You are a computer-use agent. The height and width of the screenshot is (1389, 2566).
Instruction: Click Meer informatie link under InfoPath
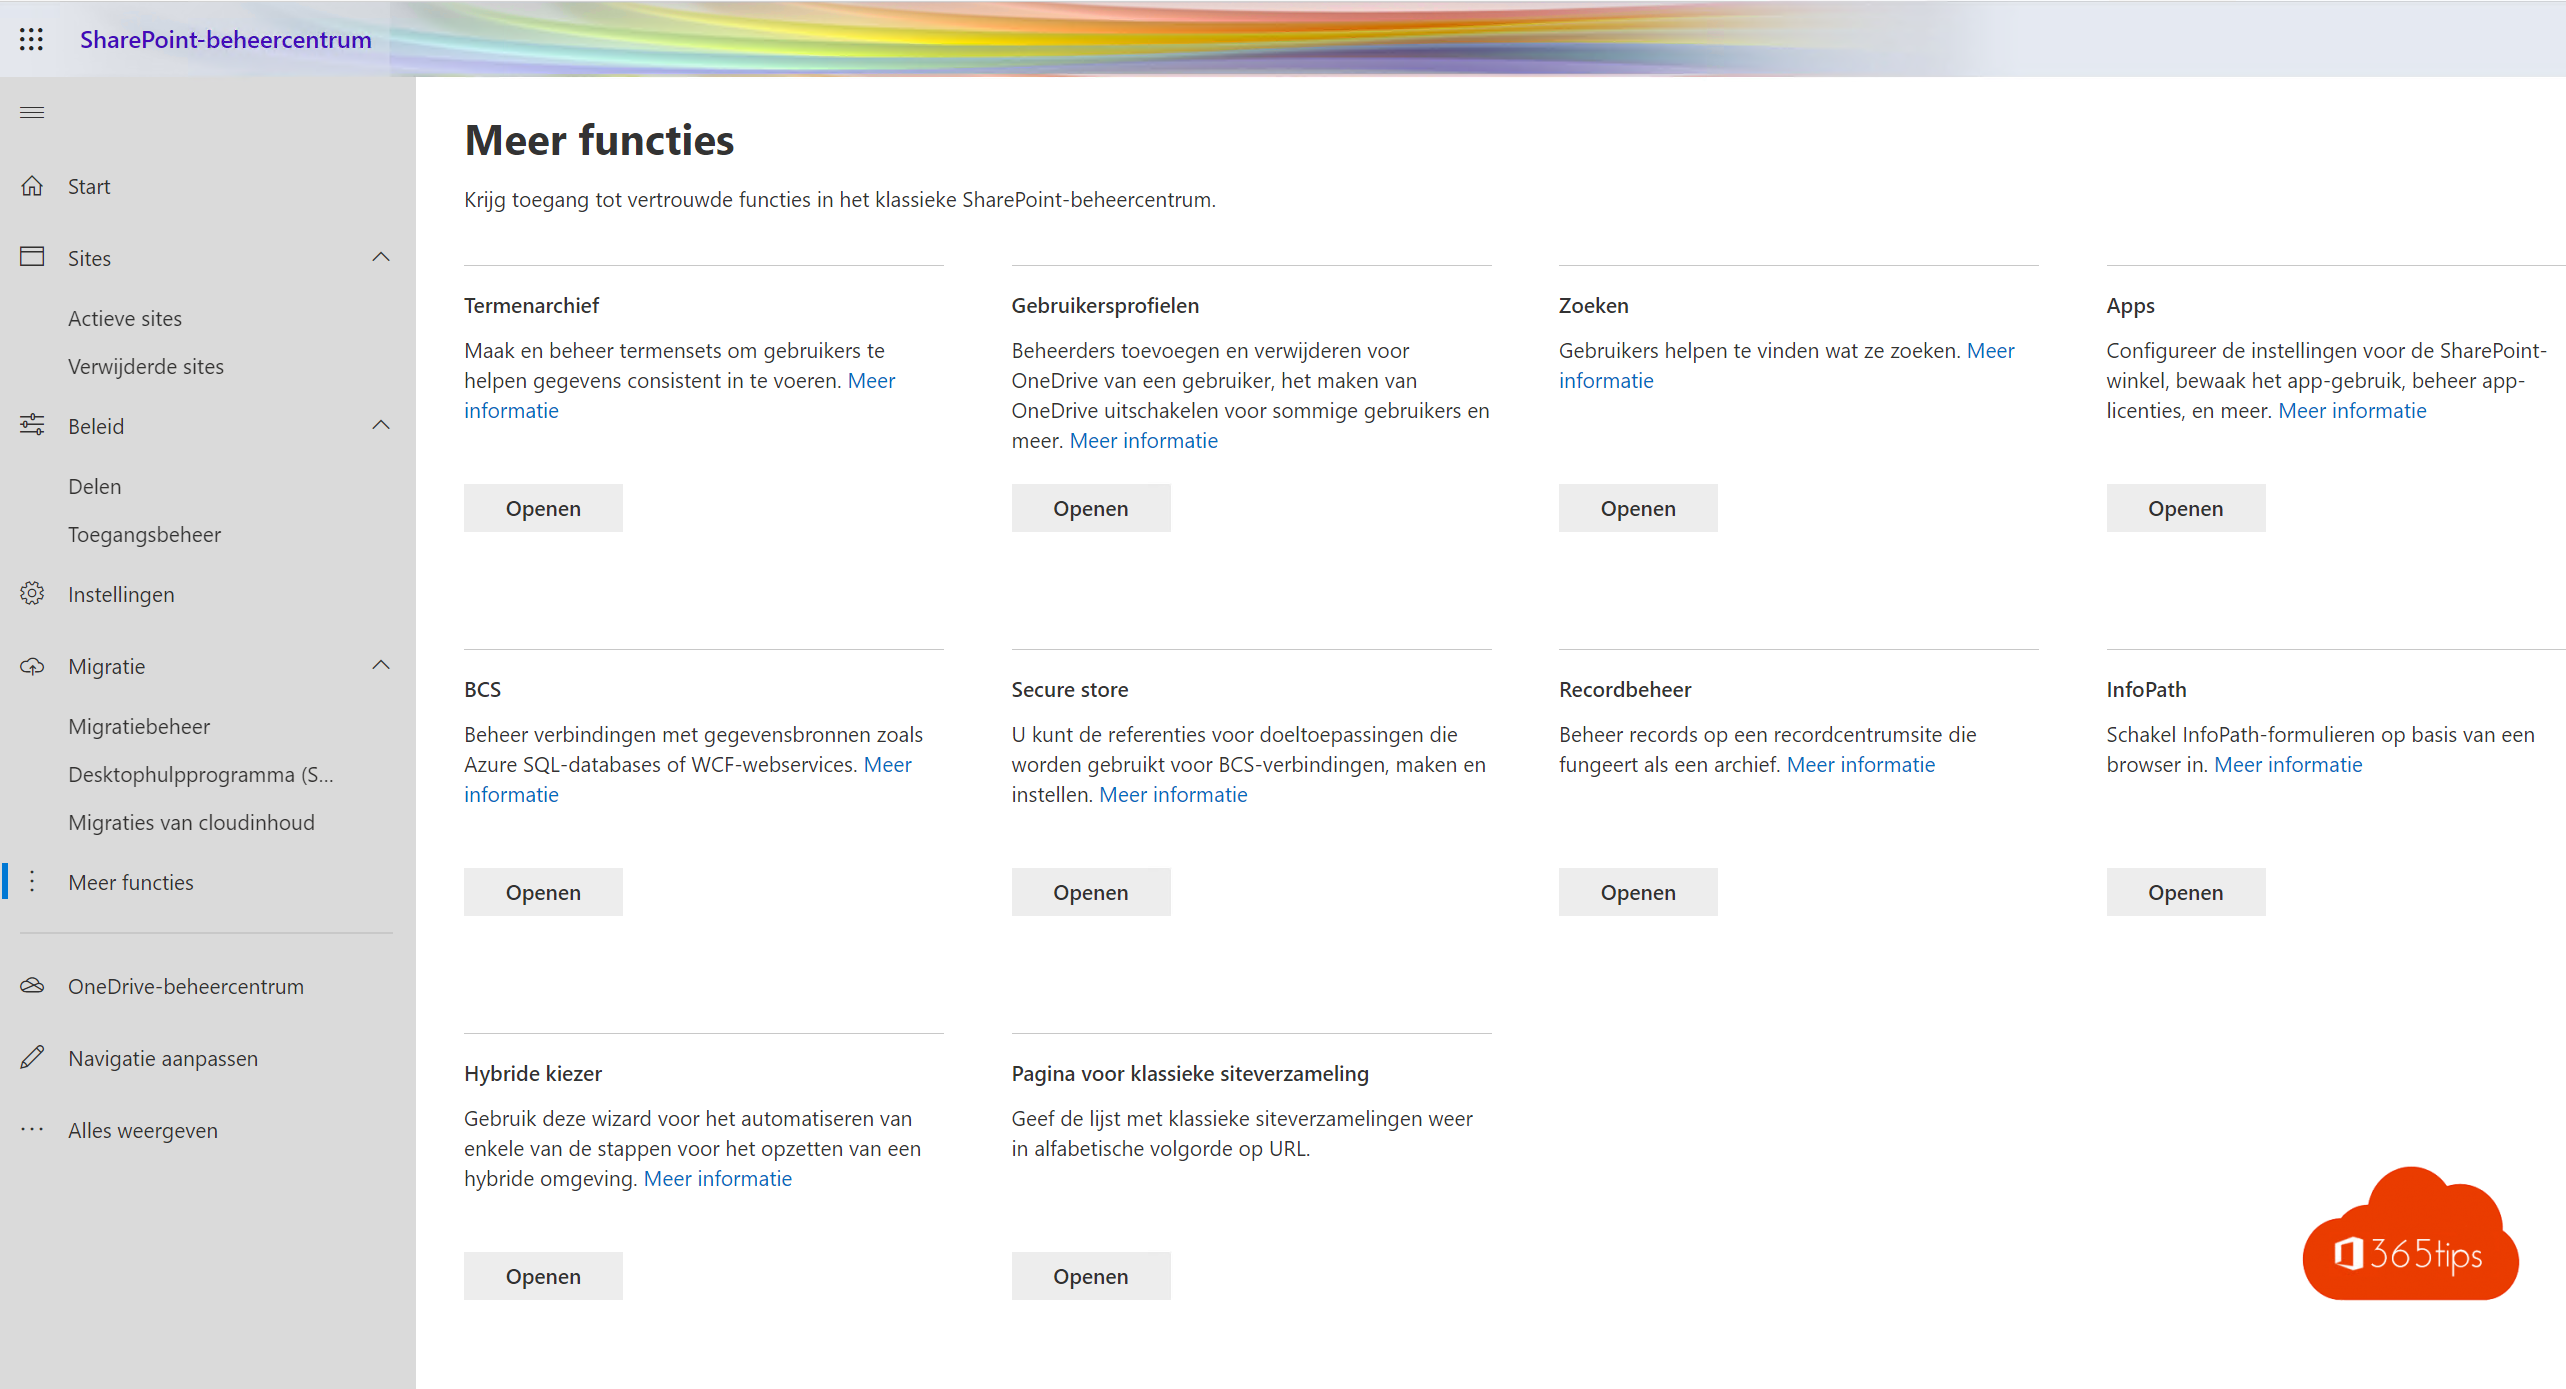tap(2288, 765)
